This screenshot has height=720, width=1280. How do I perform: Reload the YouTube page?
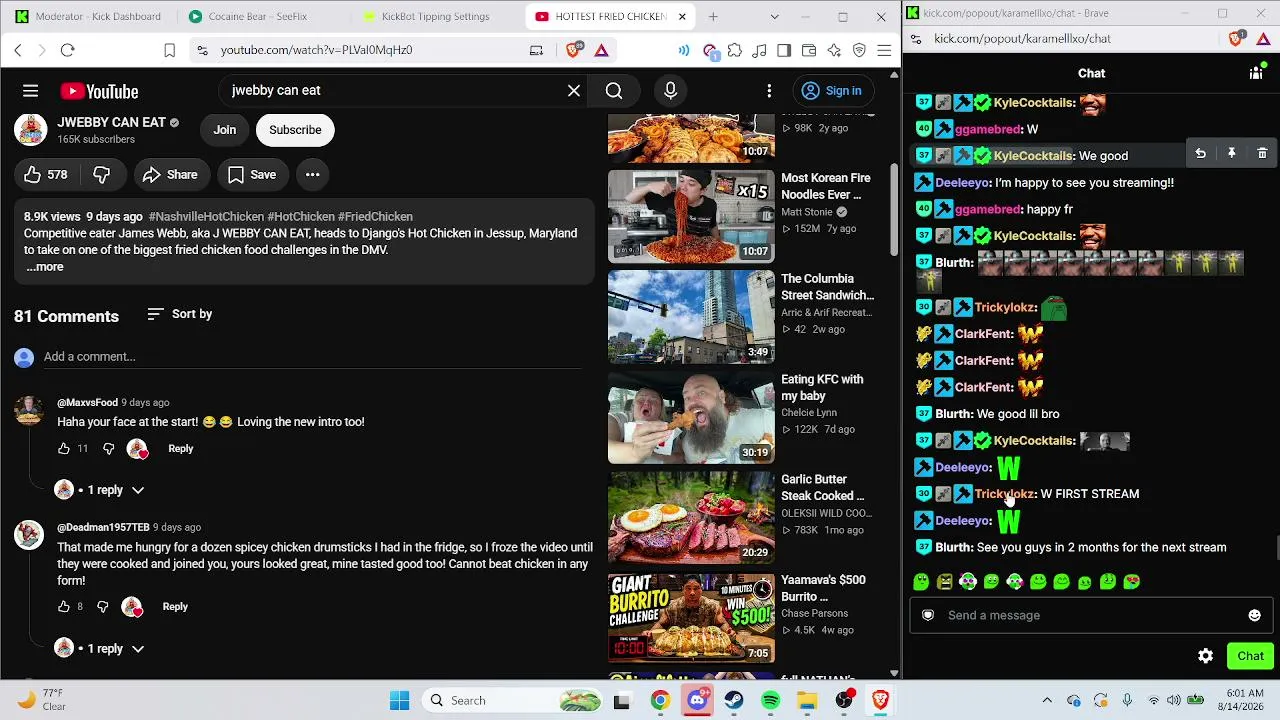tap(68, 50)
